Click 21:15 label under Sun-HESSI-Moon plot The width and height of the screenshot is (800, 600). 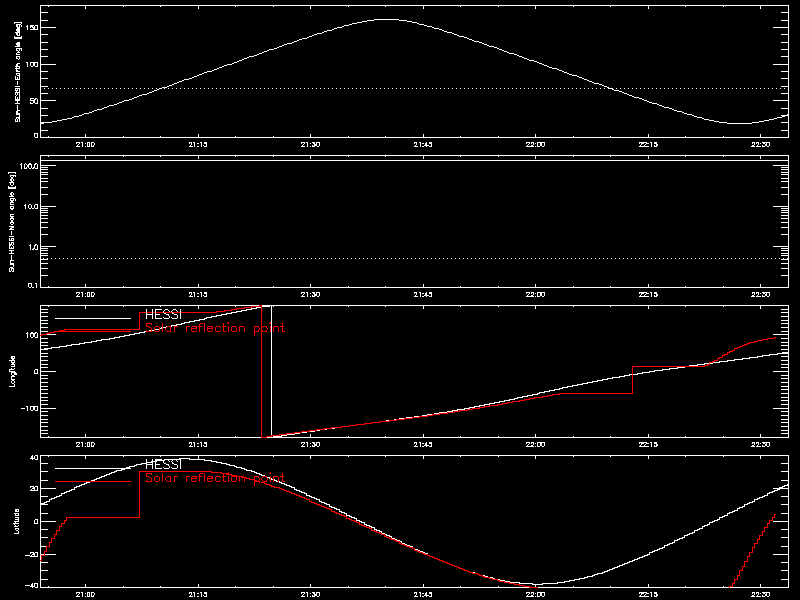(198, 294)
